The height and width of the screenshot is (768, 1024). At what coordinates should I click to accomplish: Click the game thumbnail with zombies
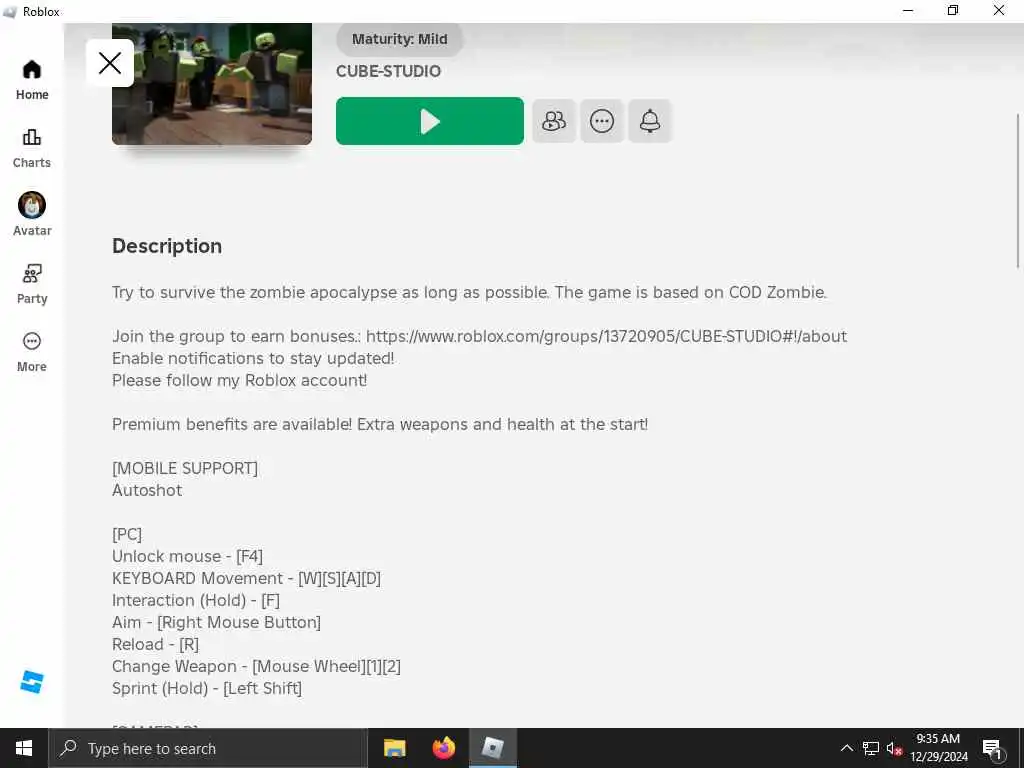[x=212, y=84]
